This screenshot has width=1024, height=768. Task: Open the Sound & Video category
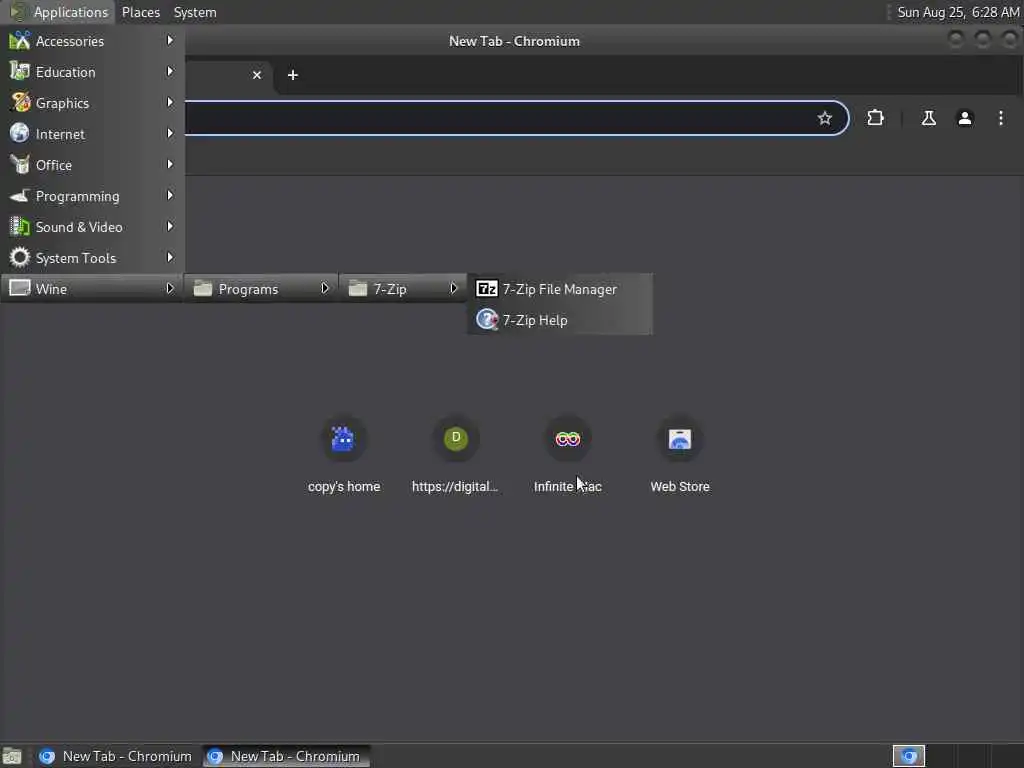click(91, 227)
